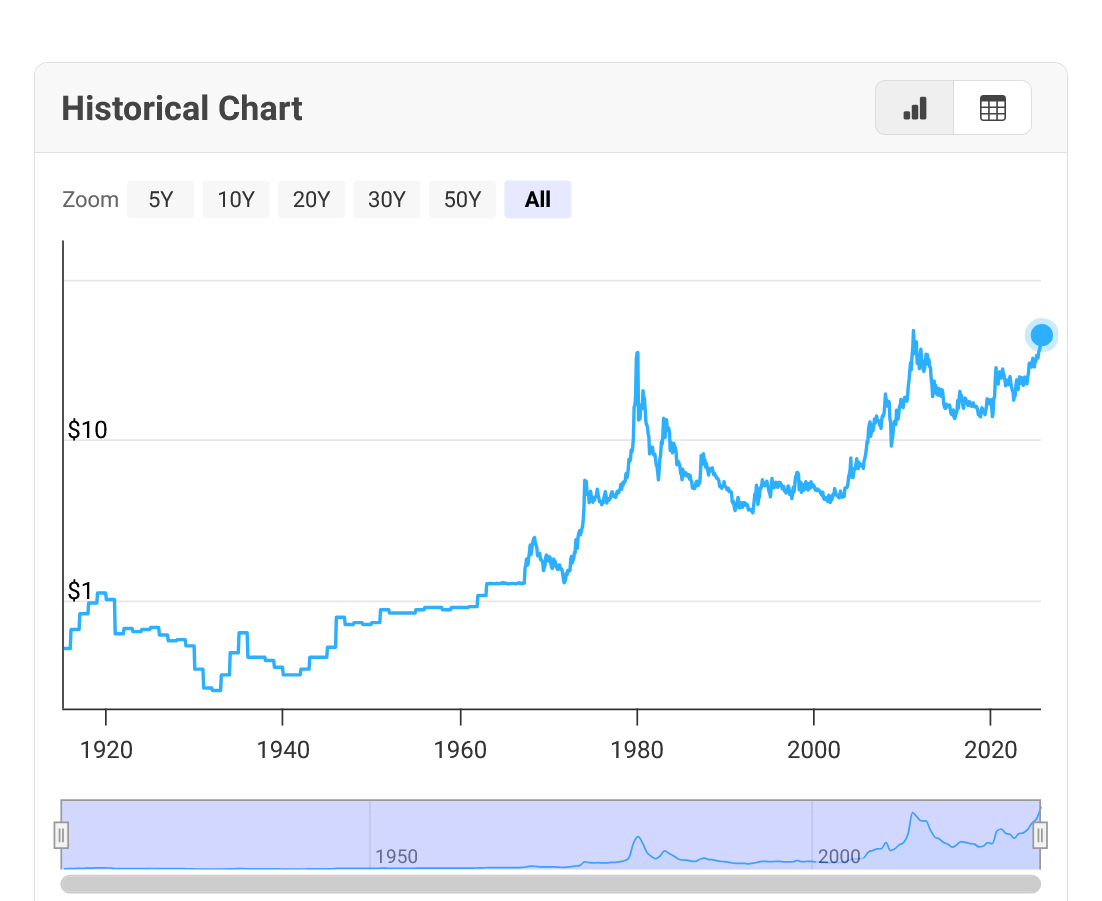Click the right navigator range handle

click(x=1040, y=835)
